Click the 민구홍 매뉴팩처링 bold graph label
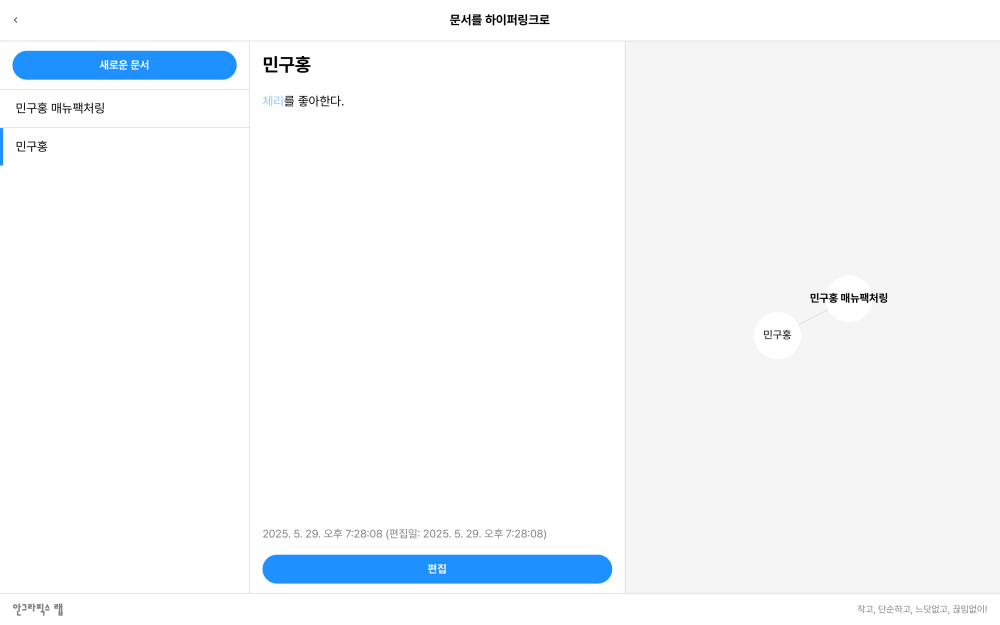The image size is (1000, 625). pos(848,298)
